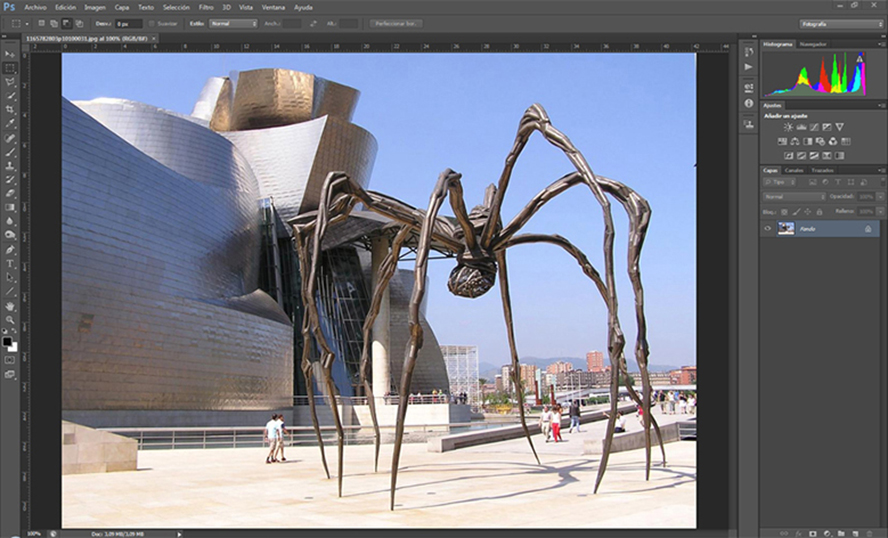
Task: Open the Actions panel play icon
Action: (x=749, y=67)
